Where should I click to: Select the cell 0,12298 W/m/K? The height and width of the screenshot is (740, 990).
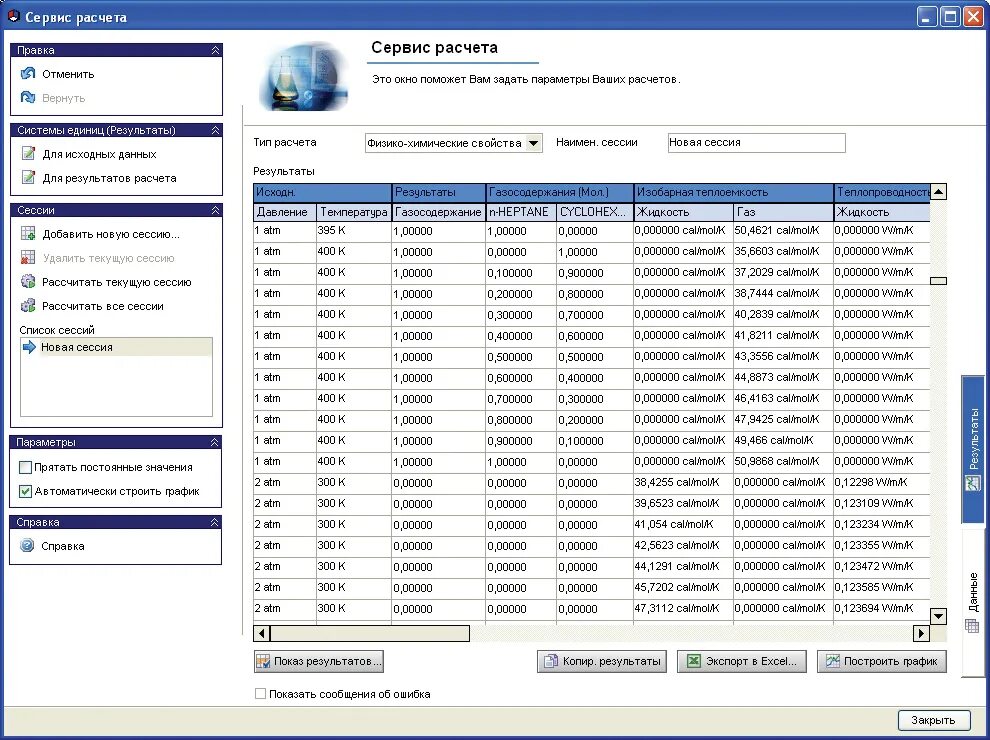point(882,482)
